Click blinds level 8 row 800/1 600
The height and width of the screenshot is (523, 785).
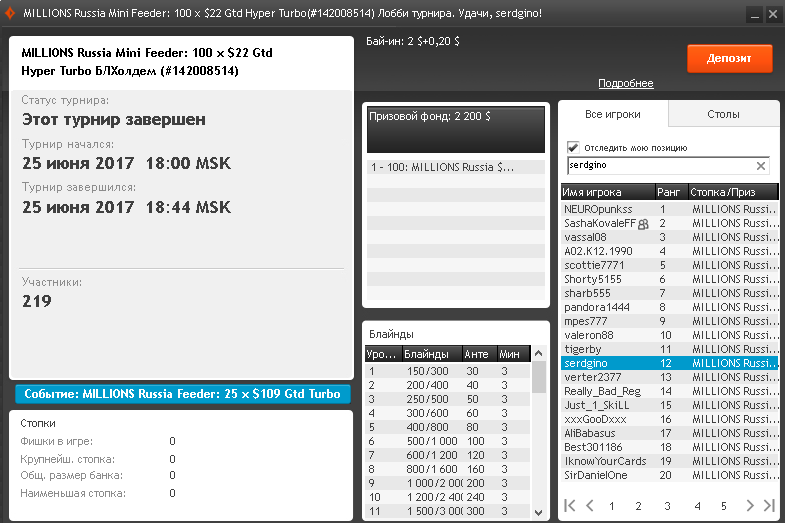point(448,469)
